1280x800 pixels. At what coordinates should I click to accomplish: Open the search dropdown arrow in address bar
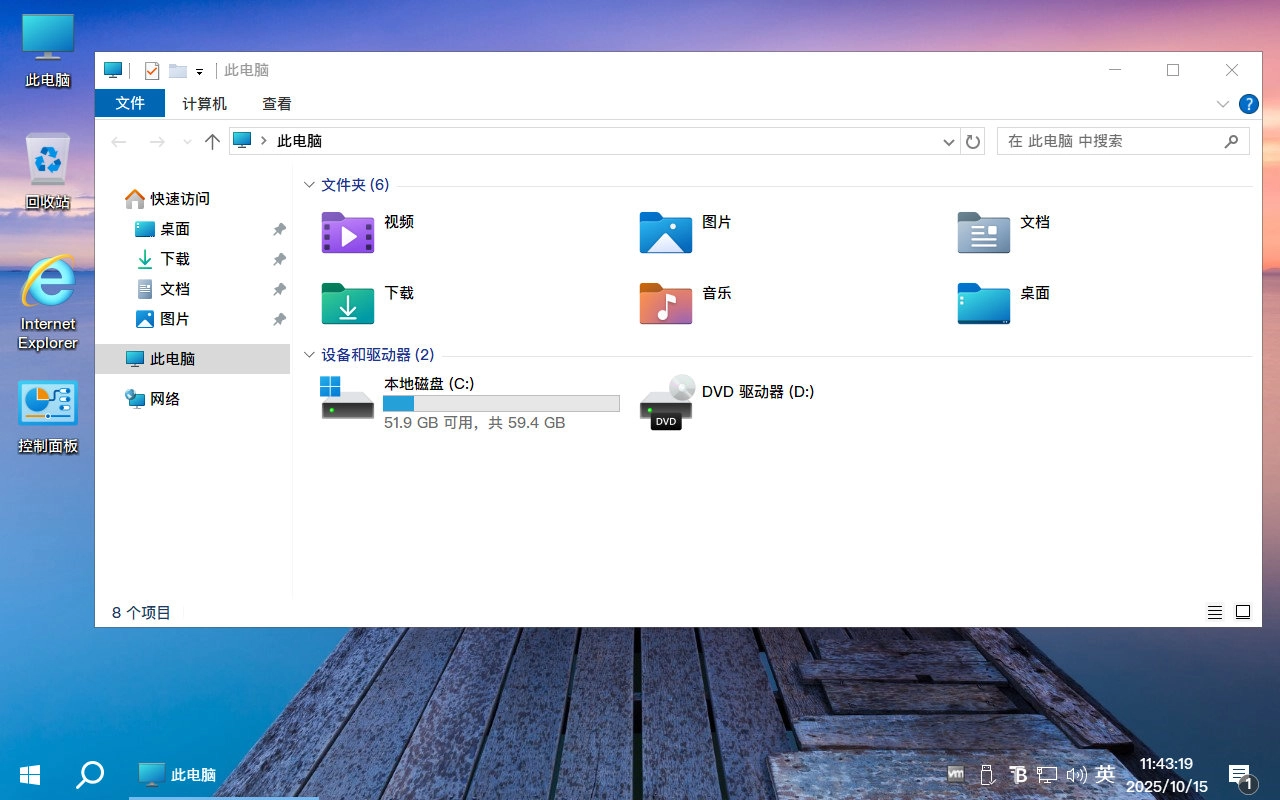pos(948,141)
